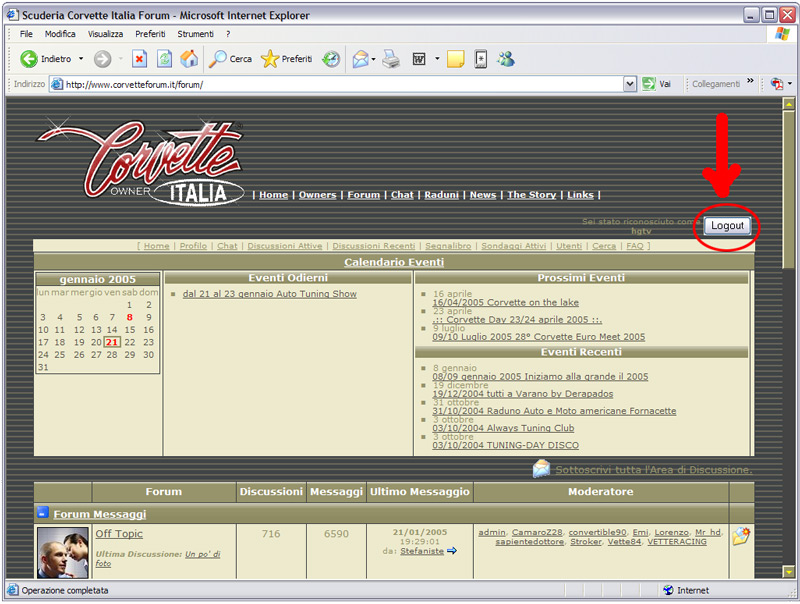
Task: Expand the Word edit dropdown arrow
Action: [x=437, y=59]
